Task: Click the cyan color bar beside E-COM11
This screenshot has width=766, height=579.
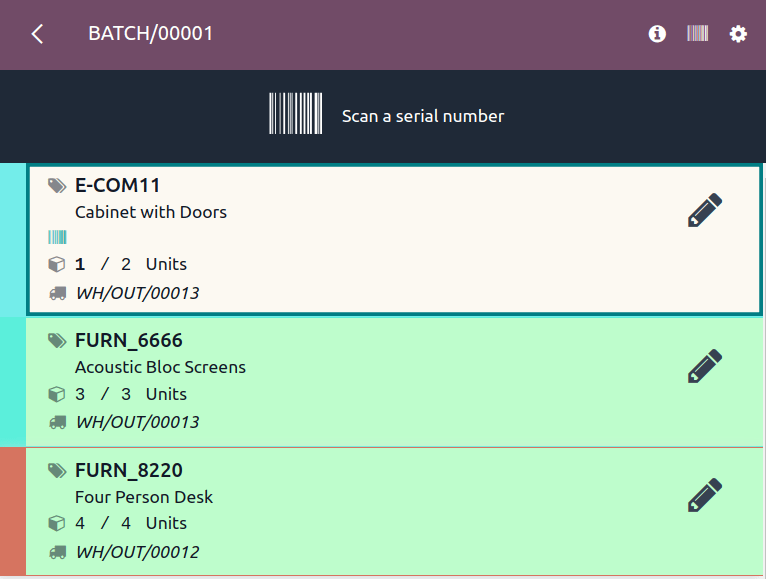Action: pos(13,240)
